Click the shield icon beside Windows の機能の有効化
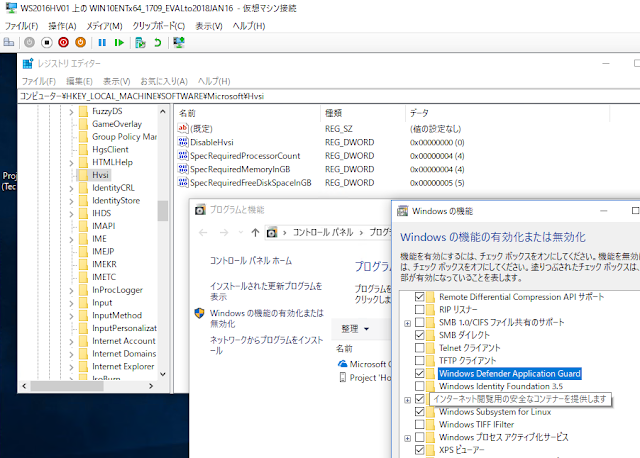The image size is (640, 458). point(199,313)
